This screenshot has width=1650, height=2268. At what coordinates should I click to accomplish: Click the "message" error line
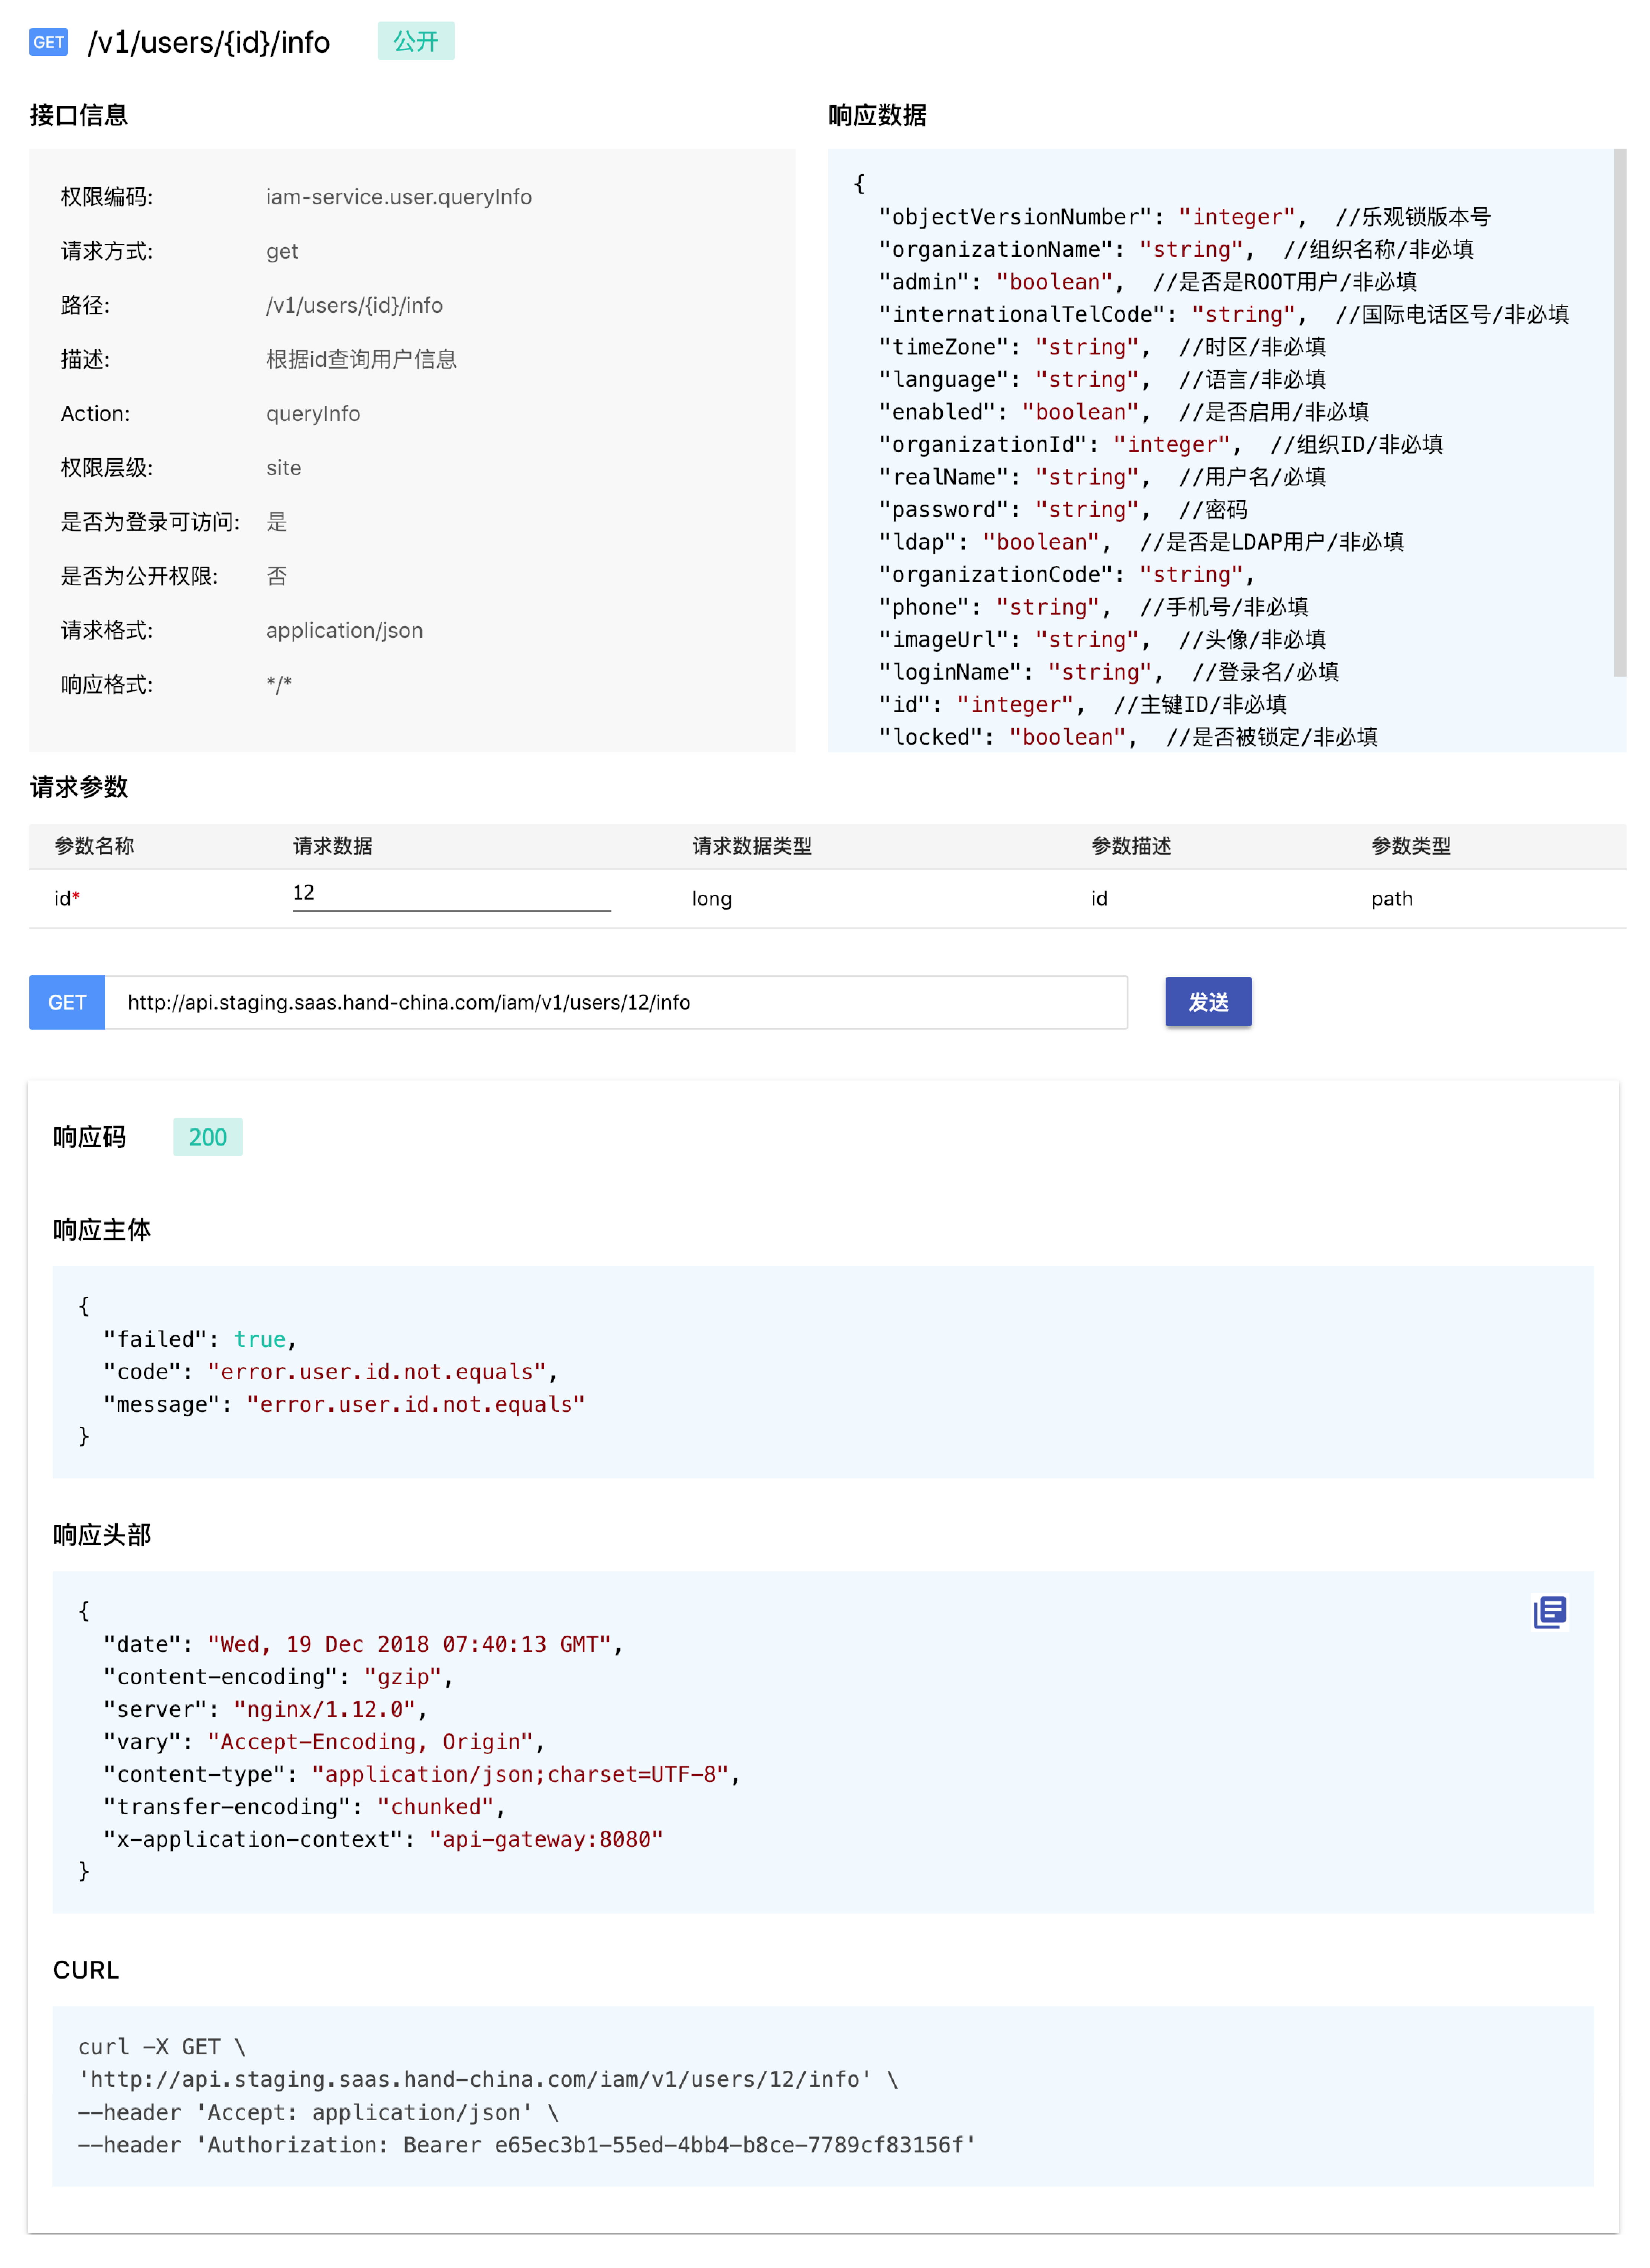click(344, 1404)
